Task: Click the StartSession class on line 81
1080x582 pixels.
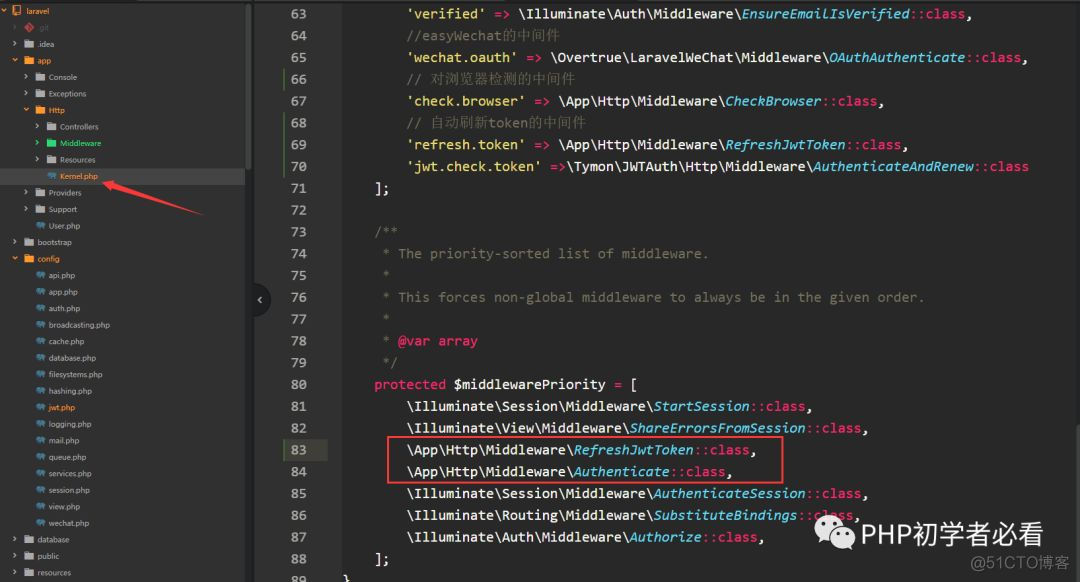Action: pos(701,406)
